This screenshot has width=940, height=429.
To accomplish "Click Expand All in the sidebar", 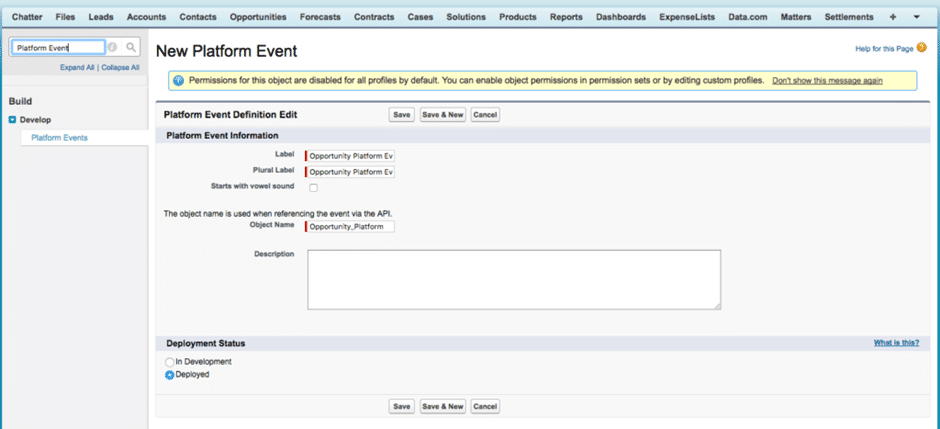I will pyautogui.click(x=77, y=68).
